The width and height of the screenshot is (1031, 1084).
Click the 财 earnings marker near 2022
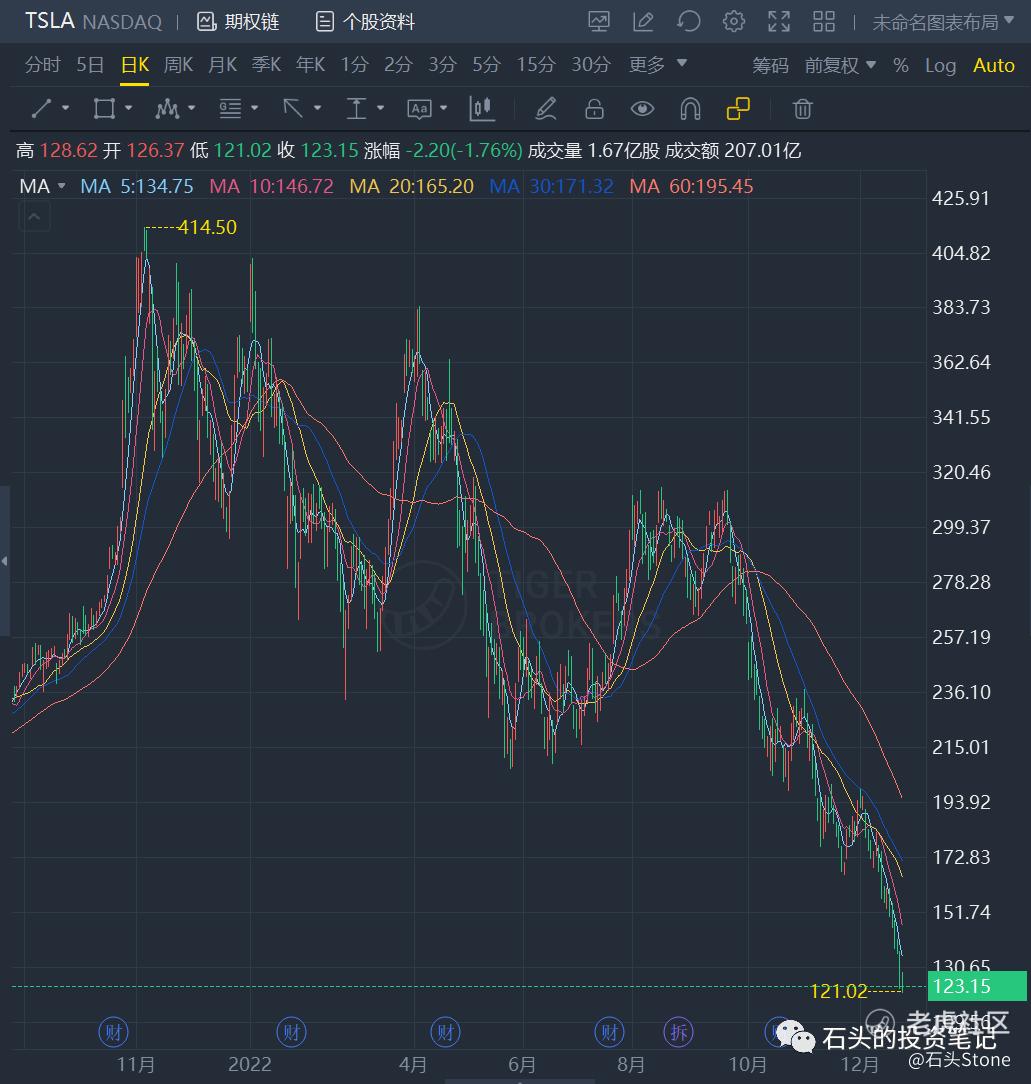click(291, 1032)
